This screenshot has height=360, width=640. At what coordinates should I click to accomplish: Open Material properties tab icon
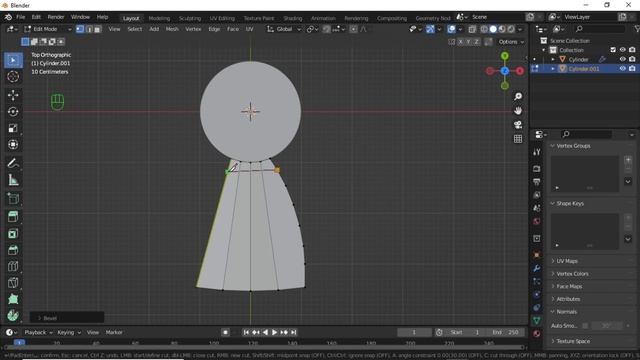point(537,333)
